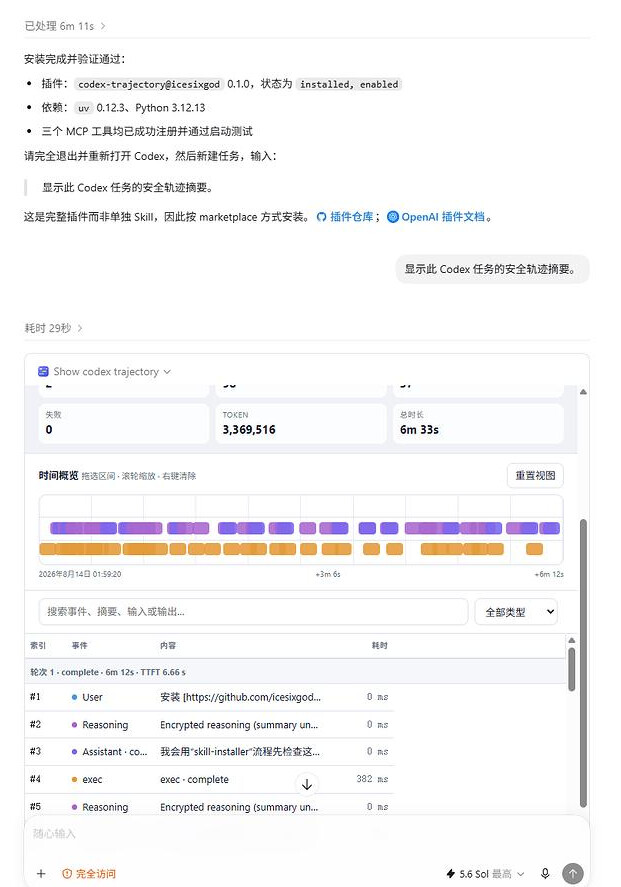This screenshot has height=887, width=621.
Task: Click the 总时长 6m 33s stat card
Action: tap(478, 423)
